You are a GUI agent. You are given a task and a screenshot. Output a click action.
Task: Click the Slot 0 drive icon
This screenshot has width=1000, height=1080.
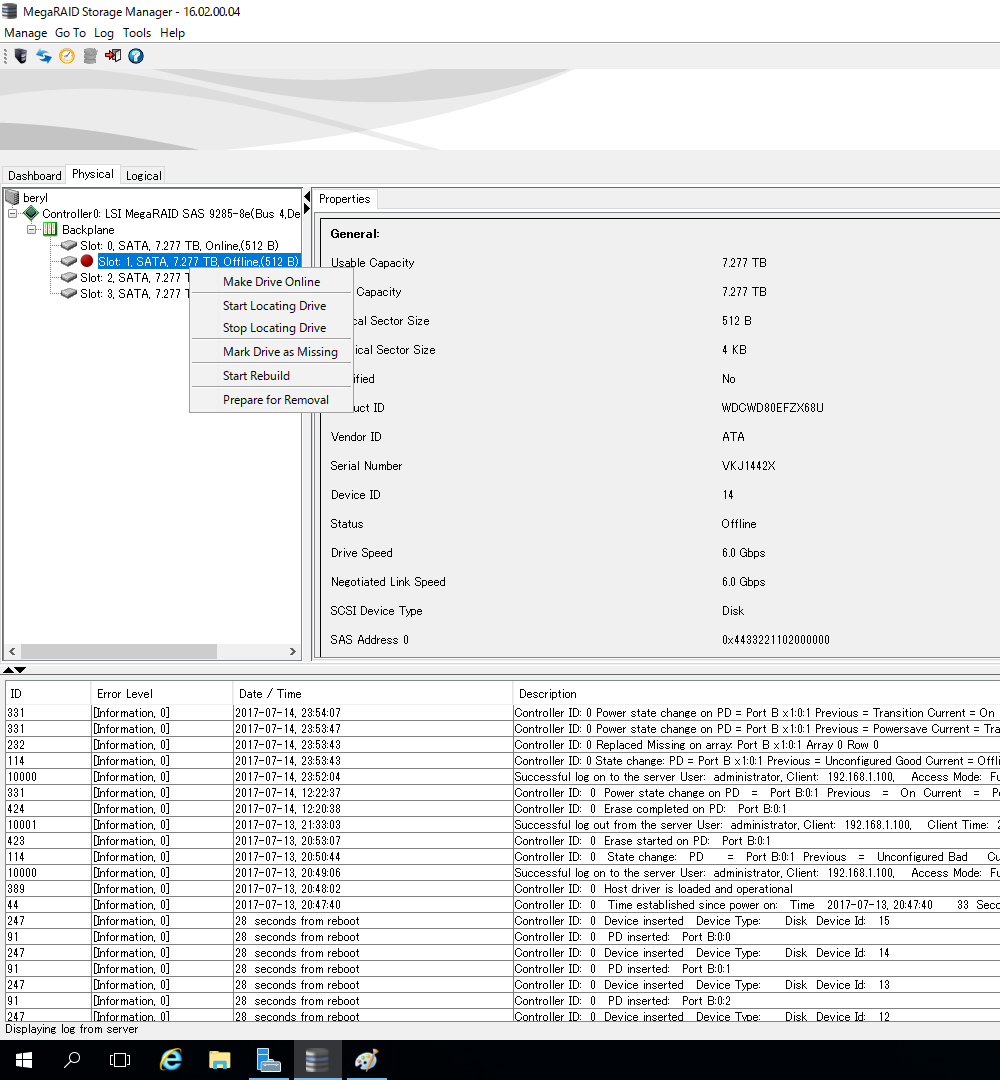click(69, 245)
